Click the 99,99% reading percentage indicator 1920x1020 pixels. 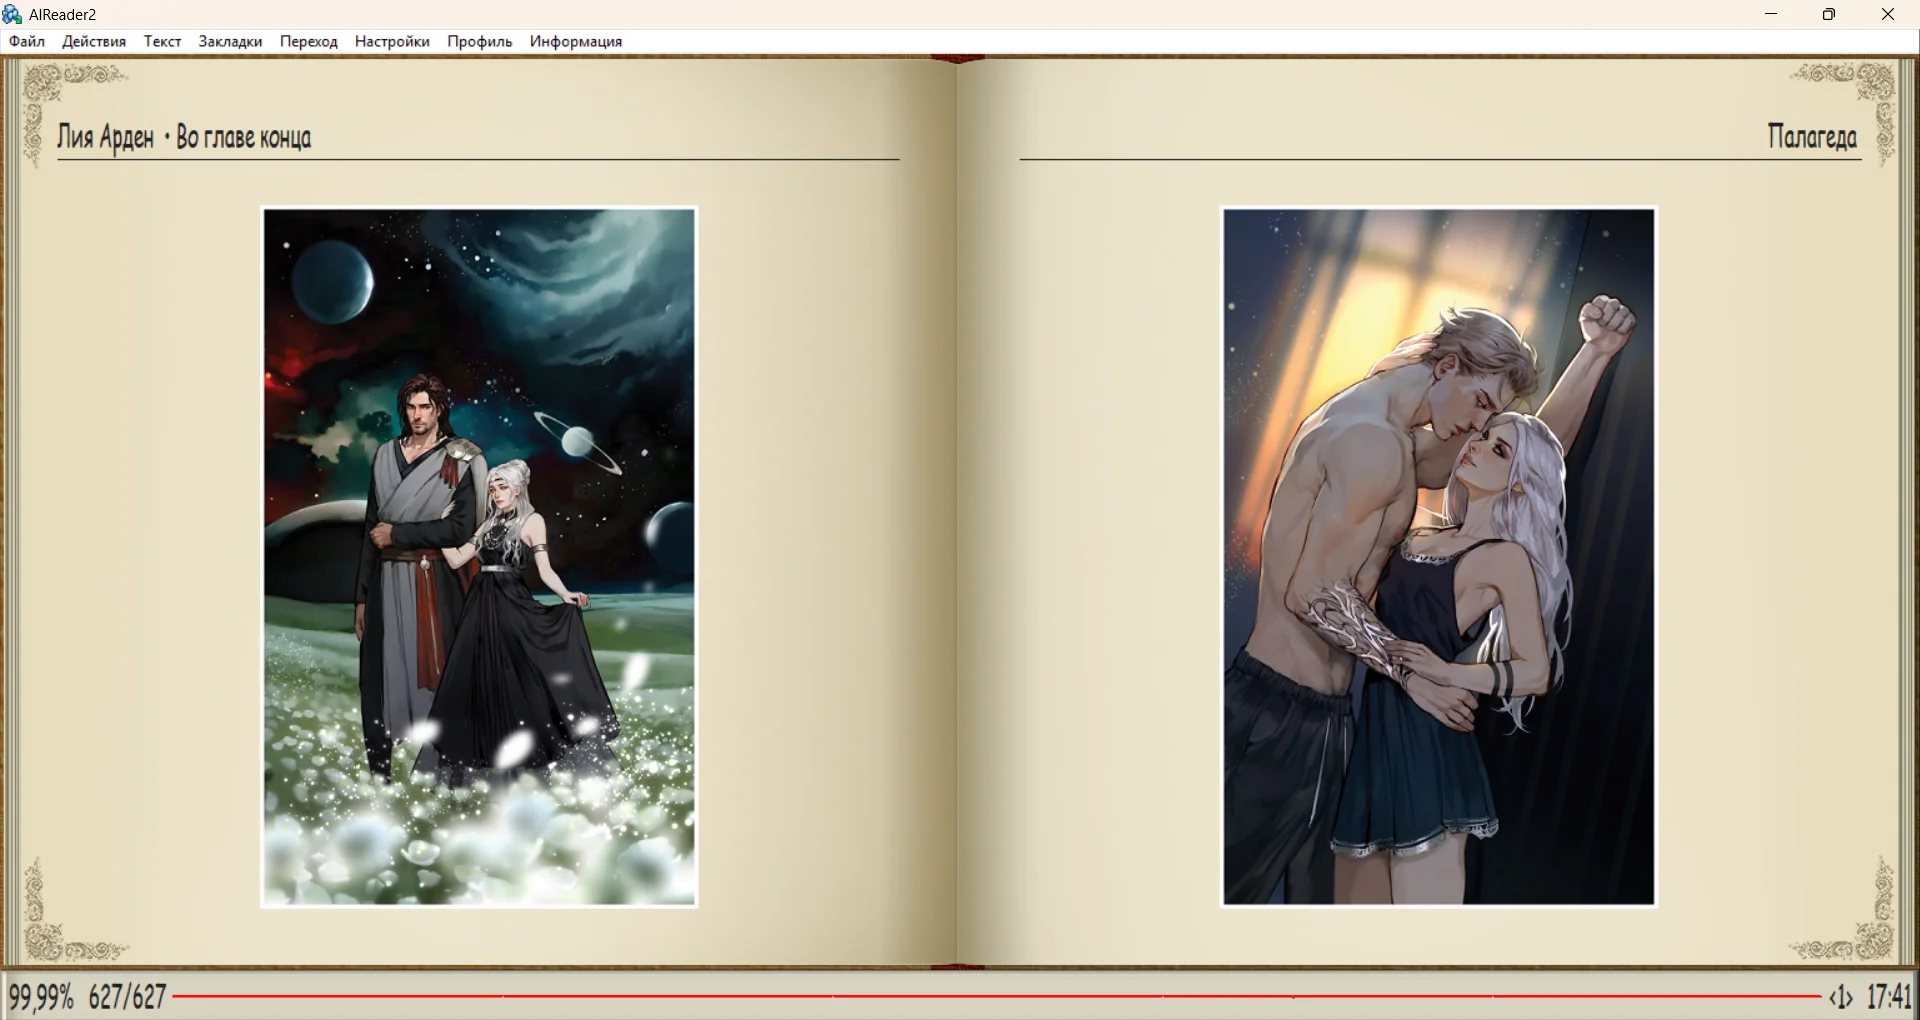(41, 997)
